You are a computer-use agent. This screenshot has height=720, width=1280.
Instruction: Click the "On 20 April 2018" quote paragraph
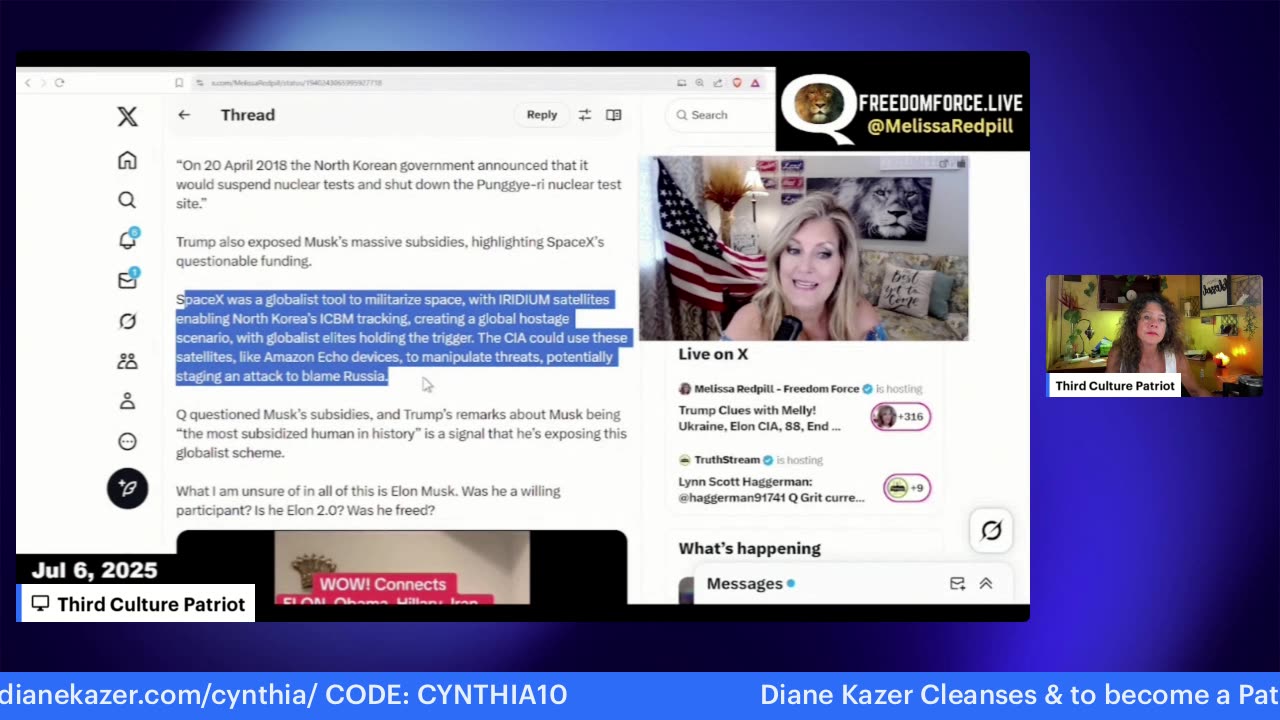coord(399,184)
